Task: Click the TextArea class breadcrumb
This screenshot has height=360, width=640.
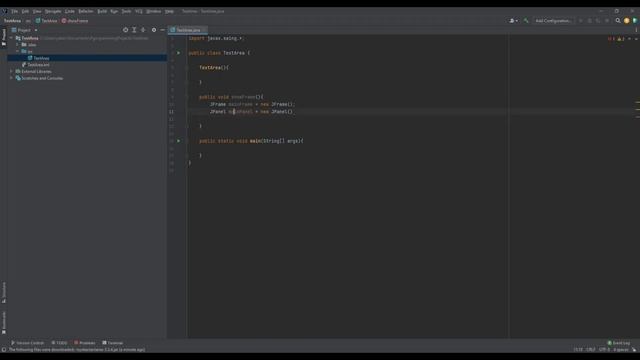Action: (x=47, y=21)
